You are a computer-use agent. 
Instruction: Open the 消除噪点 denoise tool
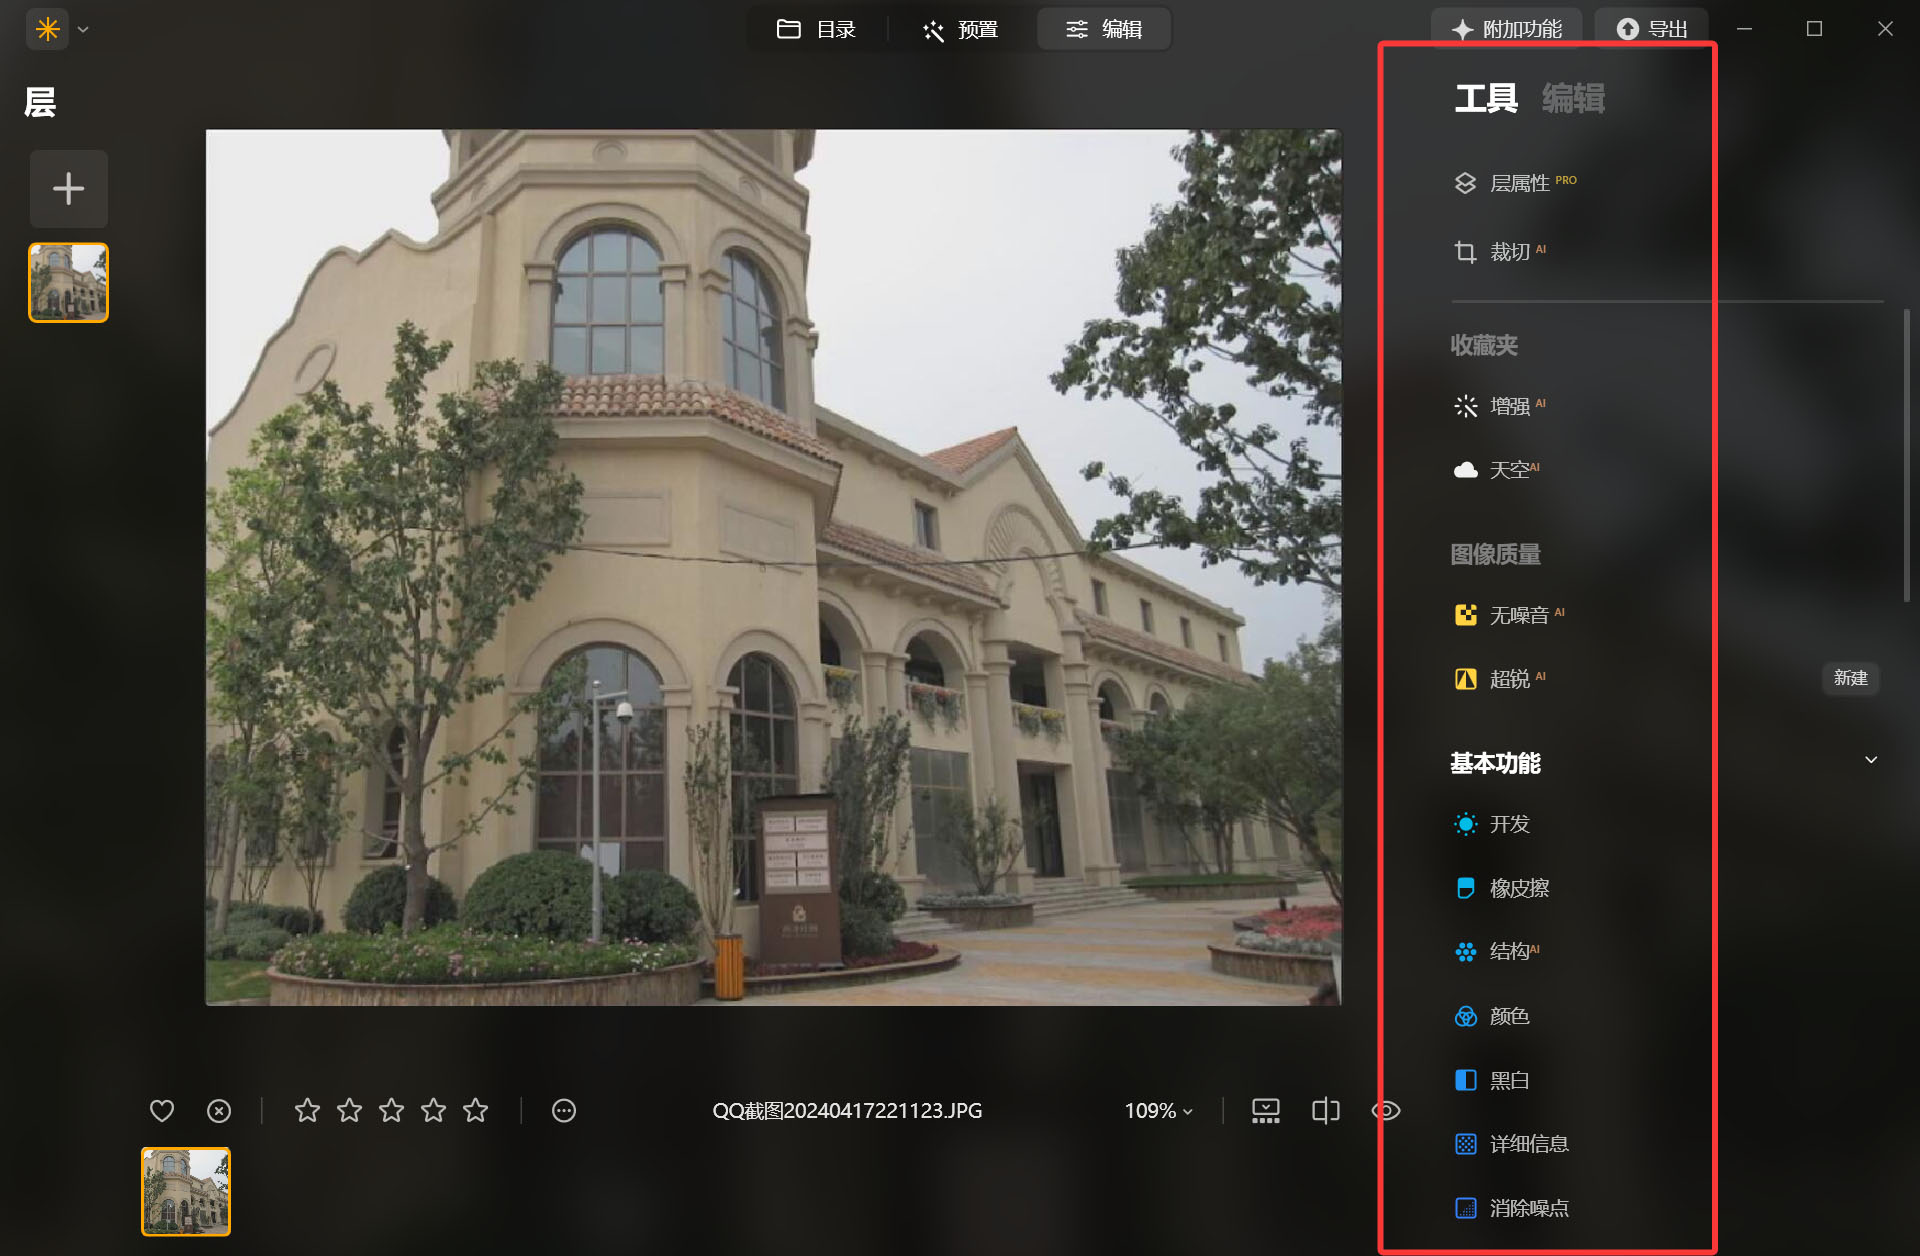1512,1208
